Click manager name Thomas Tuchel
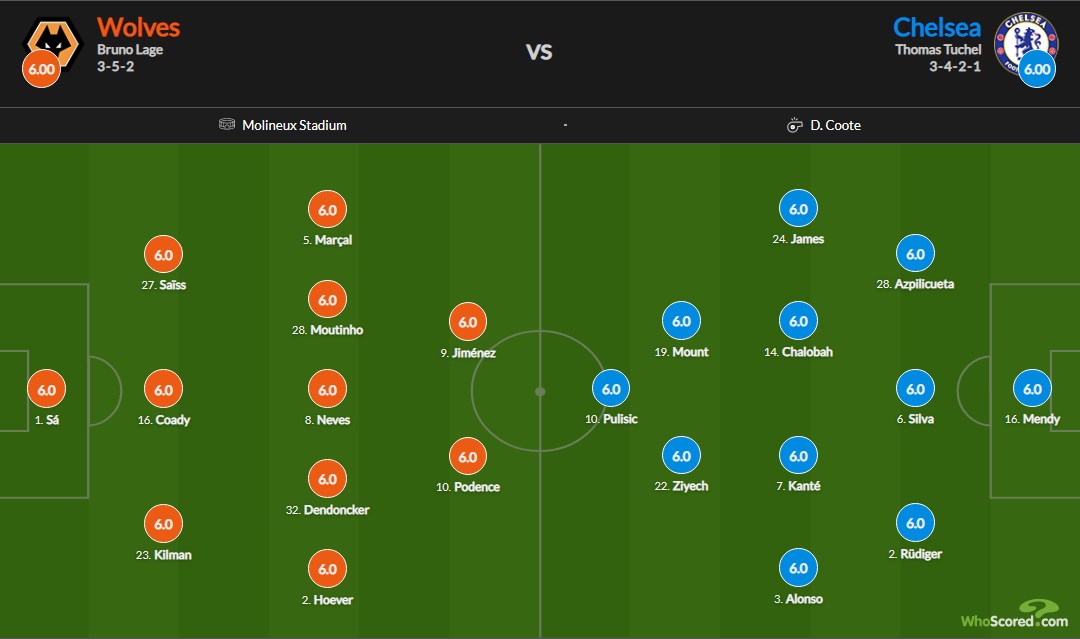Viewport: 1080px width, 639px height. [938, 47]
